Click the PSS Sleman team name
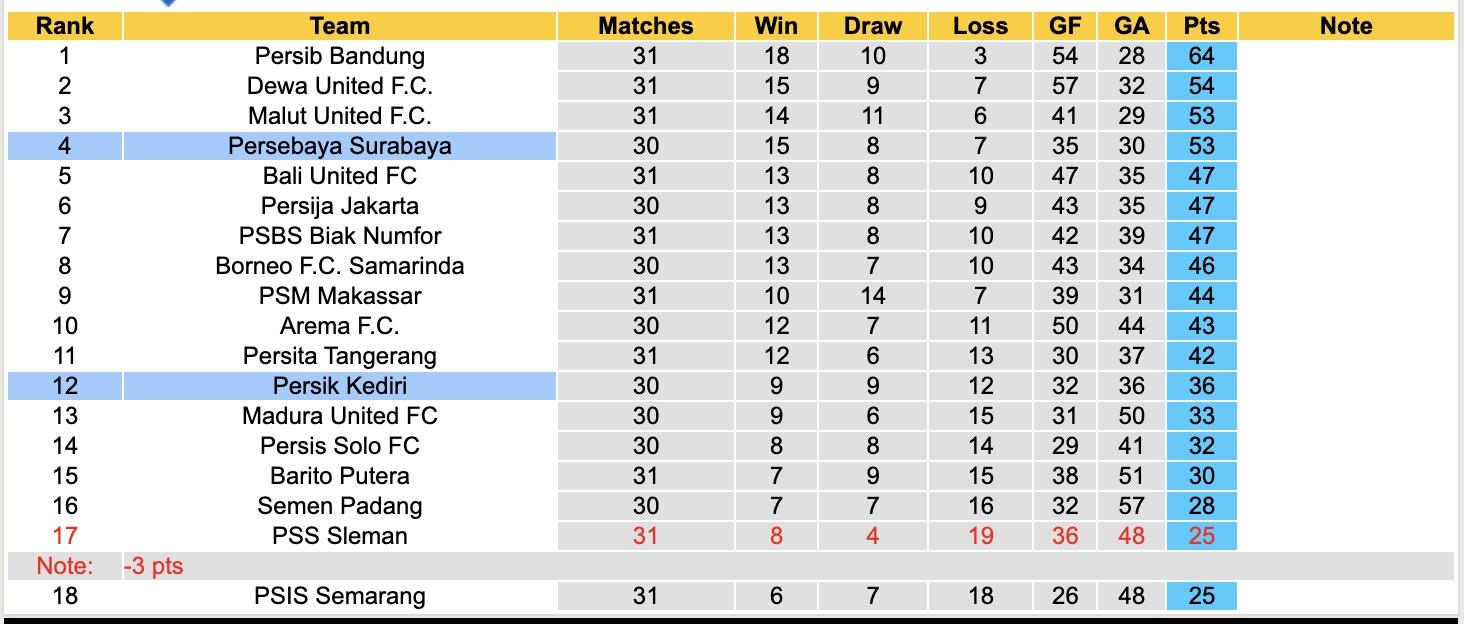1464x624 pixels. tap(339, 536)
